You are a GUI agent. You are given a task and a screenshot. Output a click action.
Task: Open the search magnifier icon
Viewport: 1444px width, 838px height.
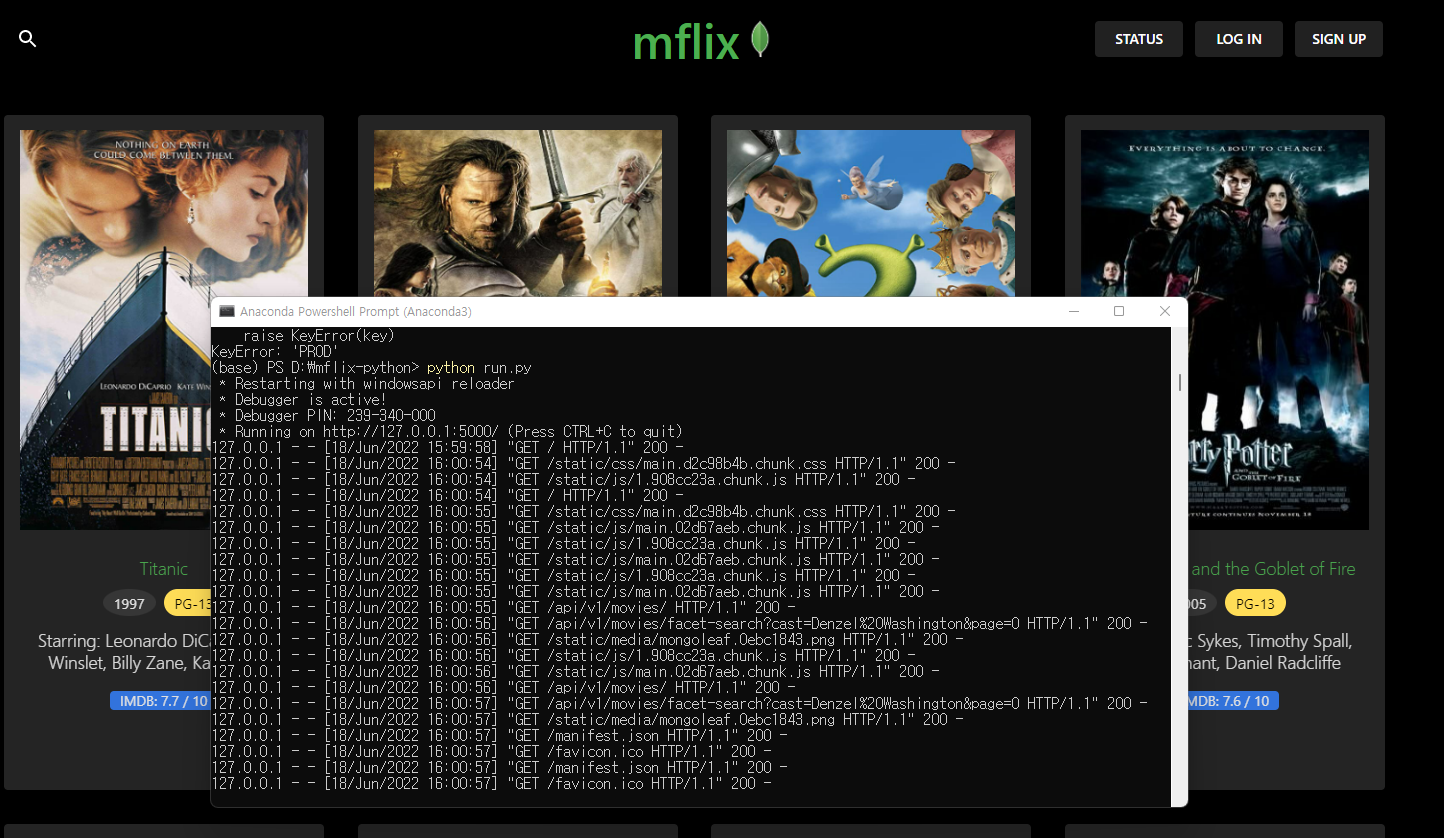pyautogui.click(x=28, y=39)
